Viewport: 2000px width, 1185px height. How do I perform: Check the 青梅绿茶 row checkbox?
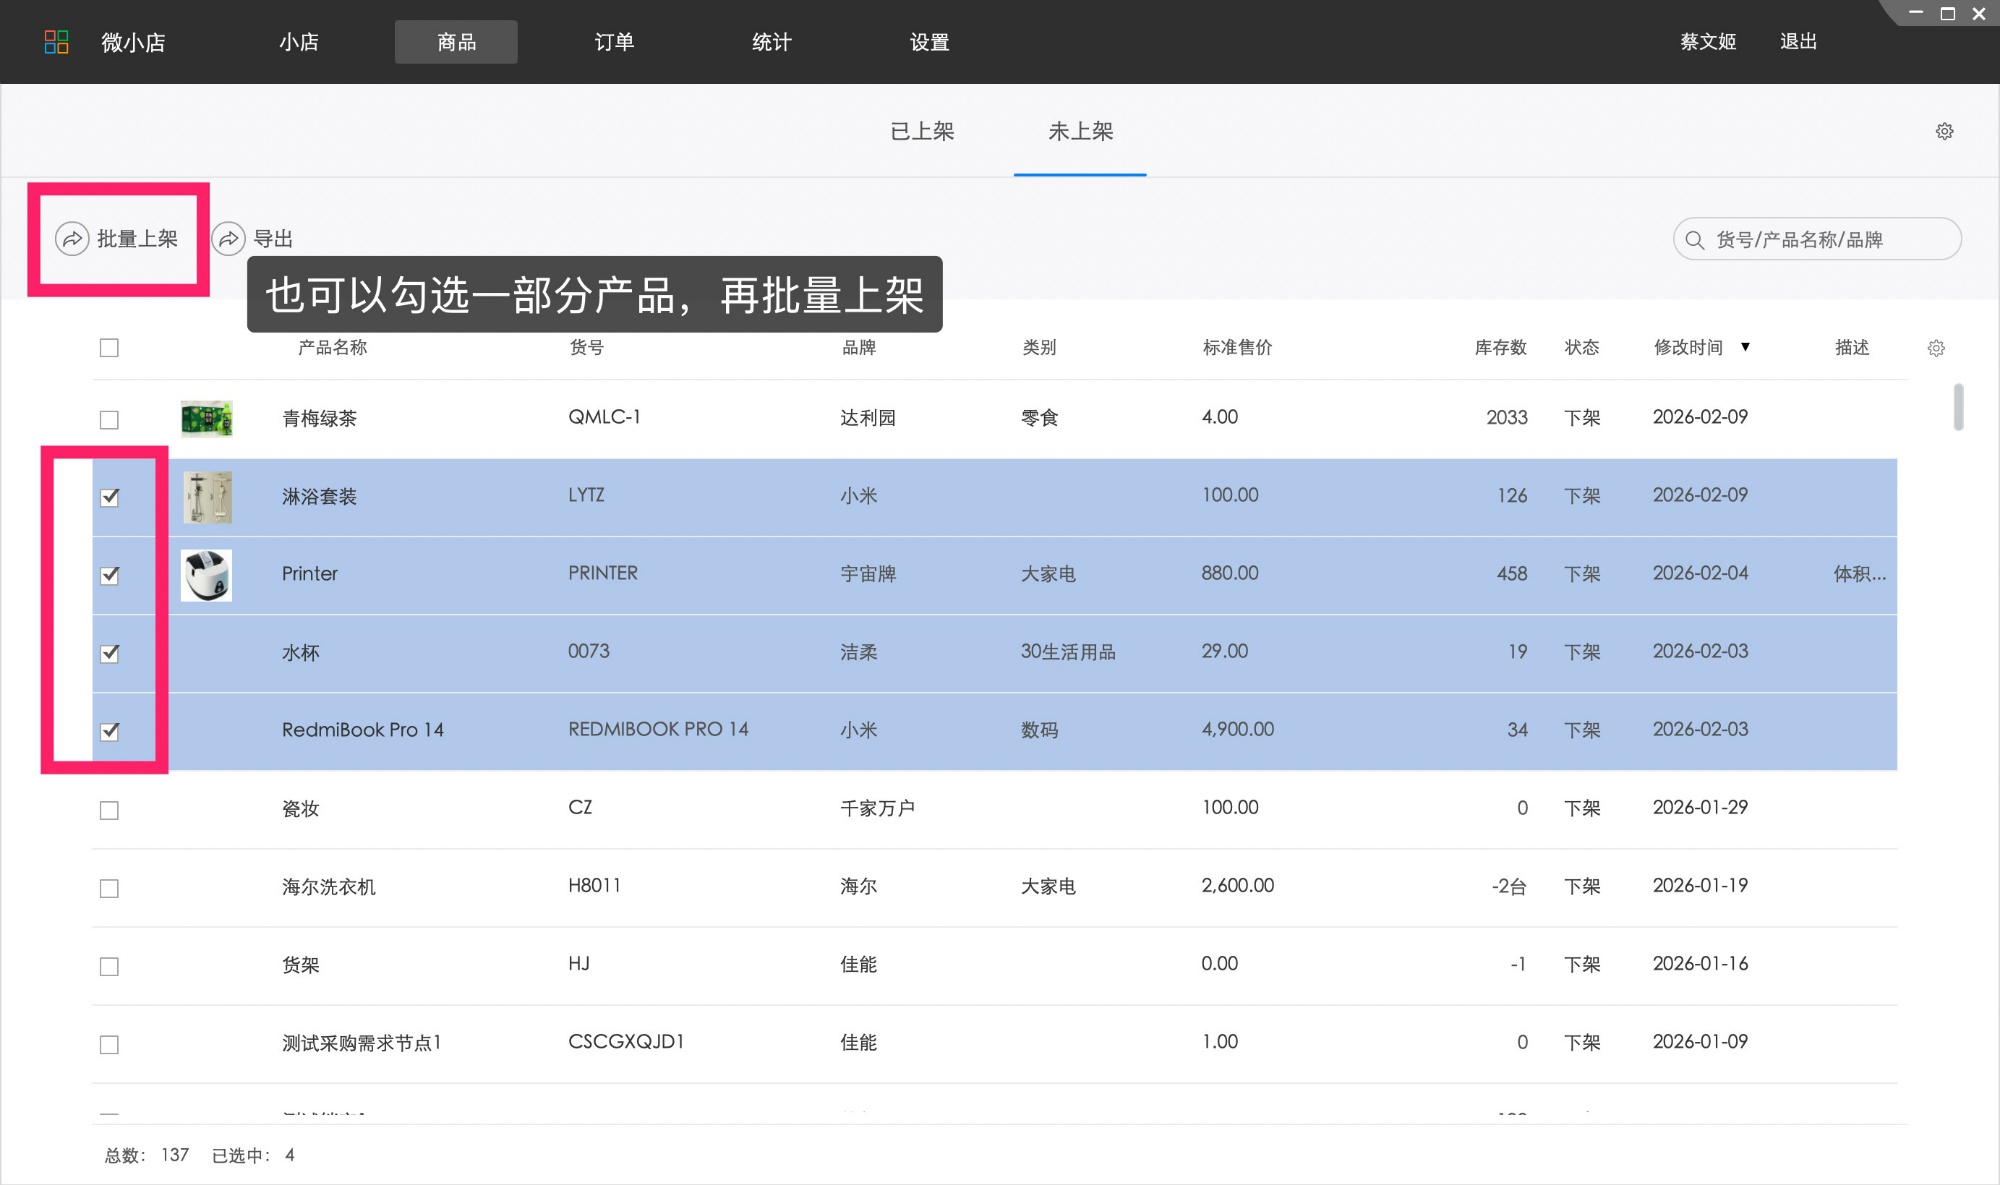click(109, 420)
